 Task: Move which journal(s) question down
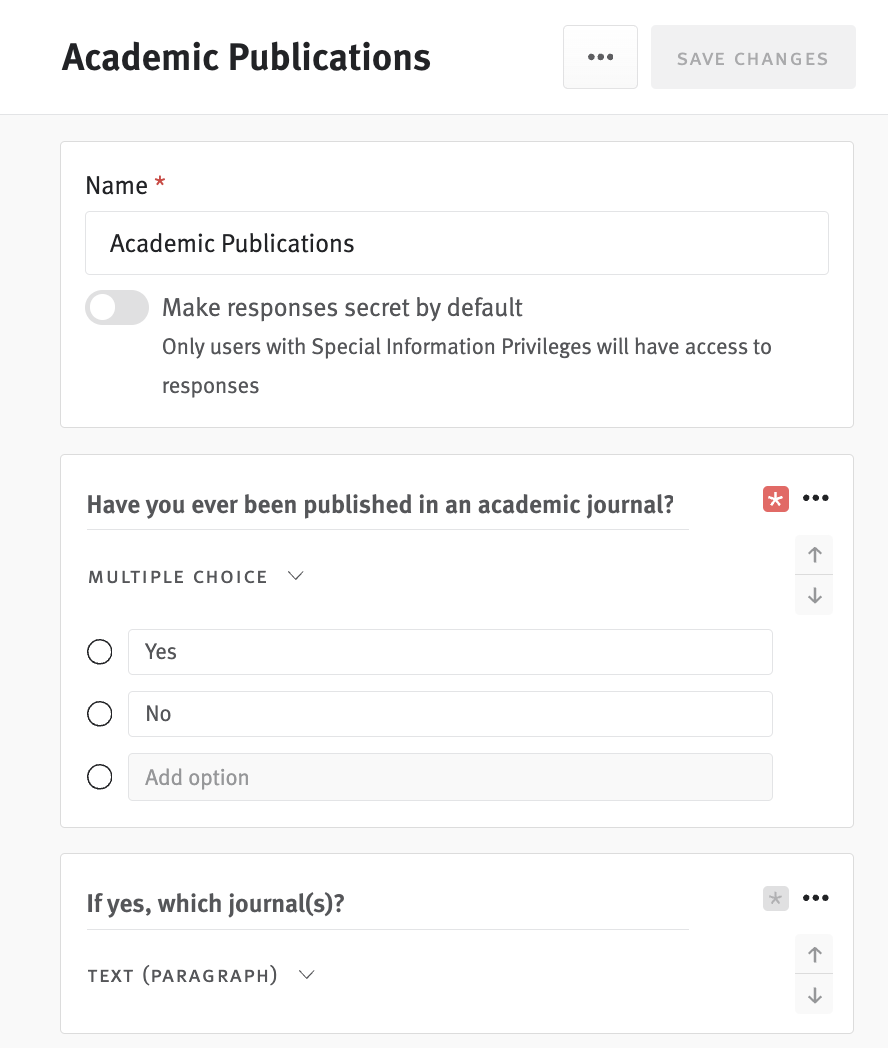point(814,995)
